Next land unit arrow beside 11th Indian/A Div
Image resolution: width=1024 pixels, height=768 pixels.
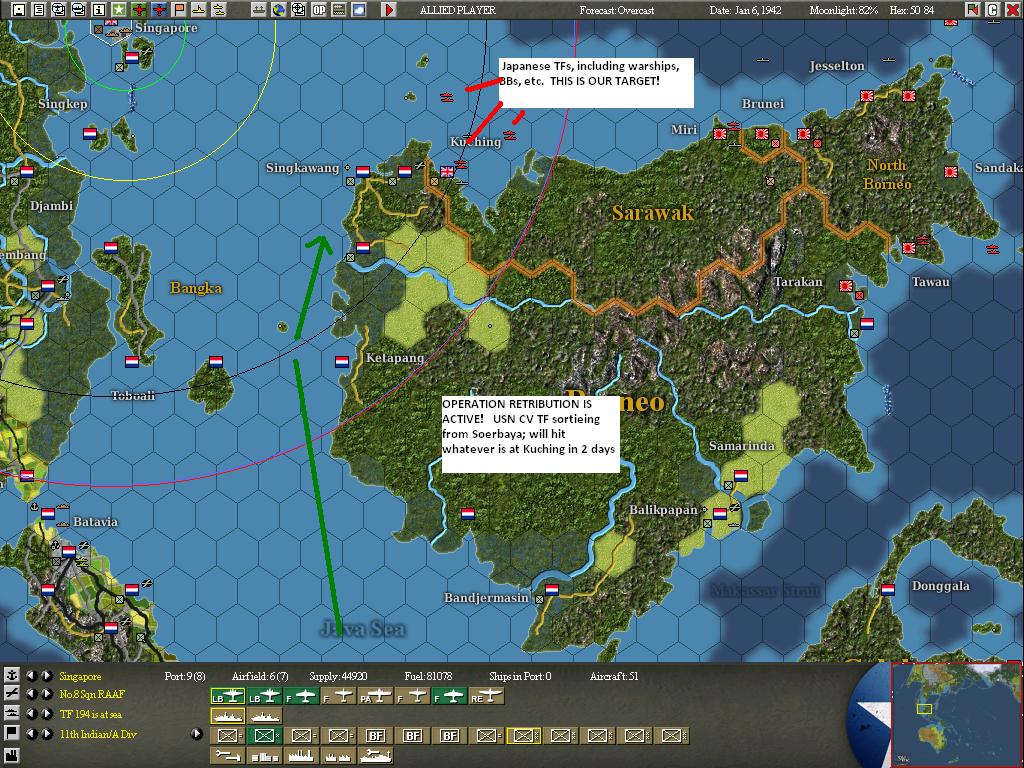click(x=47, y=734)
